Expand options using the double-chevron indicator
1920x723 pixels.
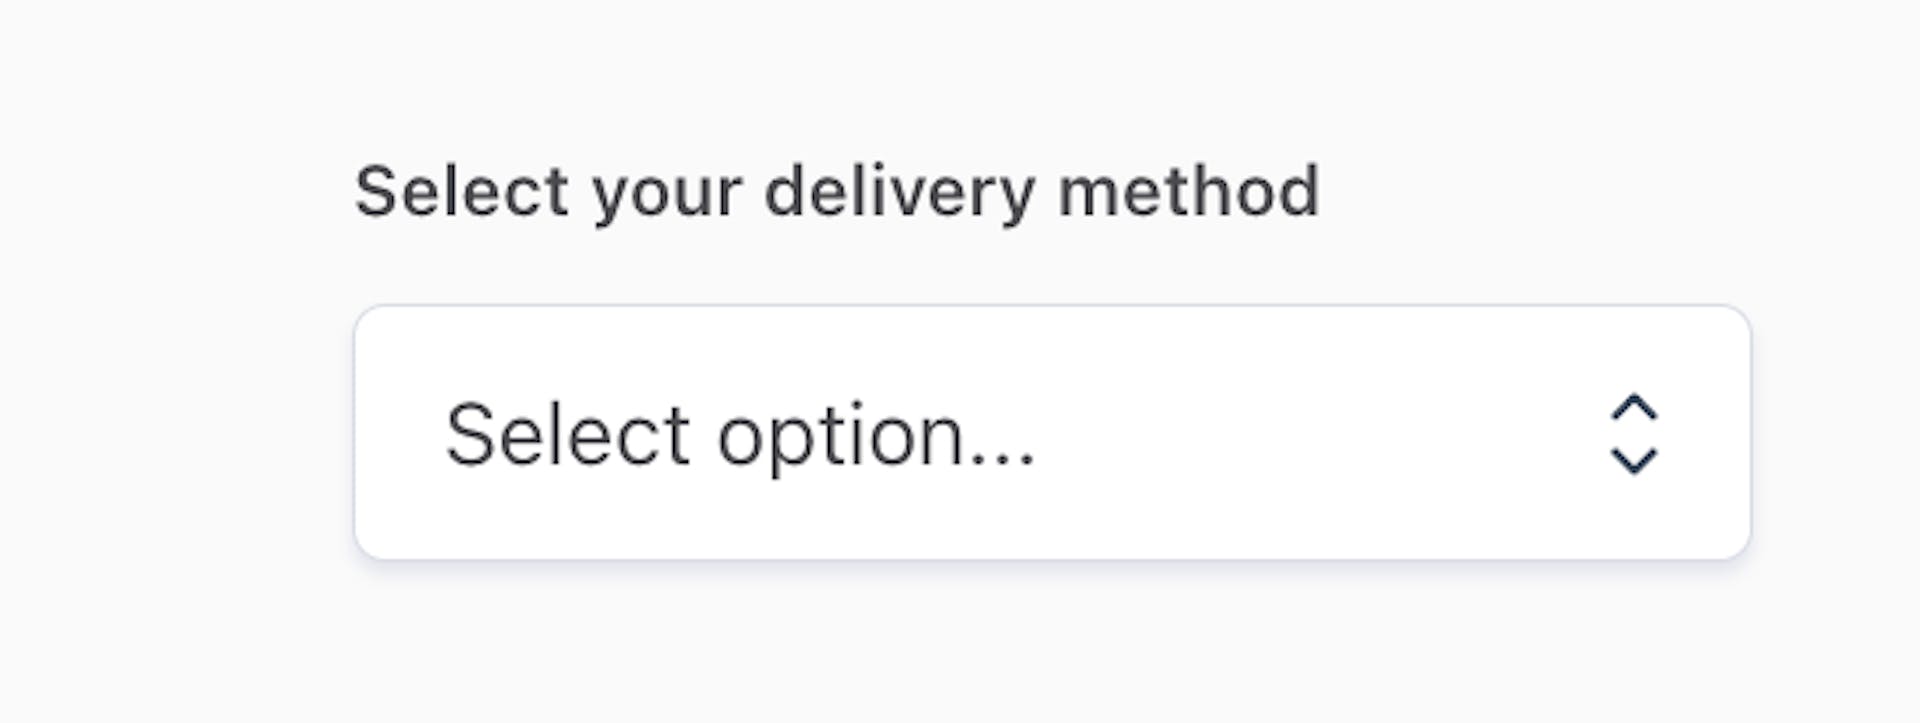tap(1633, 434)
